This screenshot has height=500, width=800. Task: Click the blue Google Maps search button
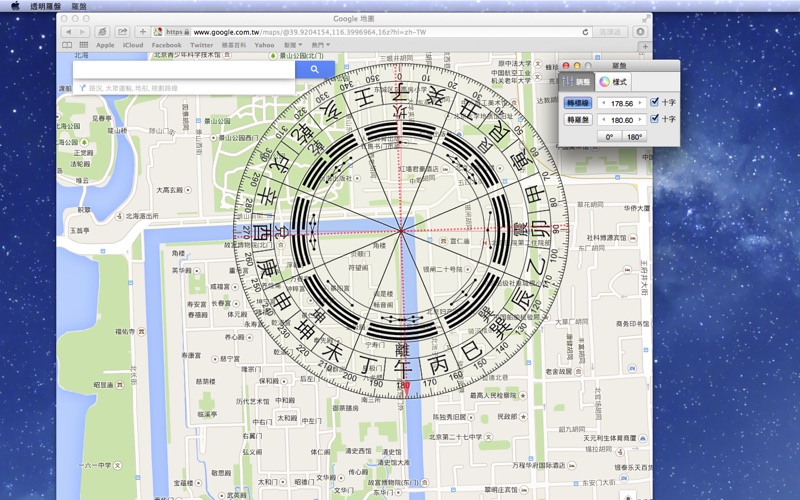coord(314,70)
